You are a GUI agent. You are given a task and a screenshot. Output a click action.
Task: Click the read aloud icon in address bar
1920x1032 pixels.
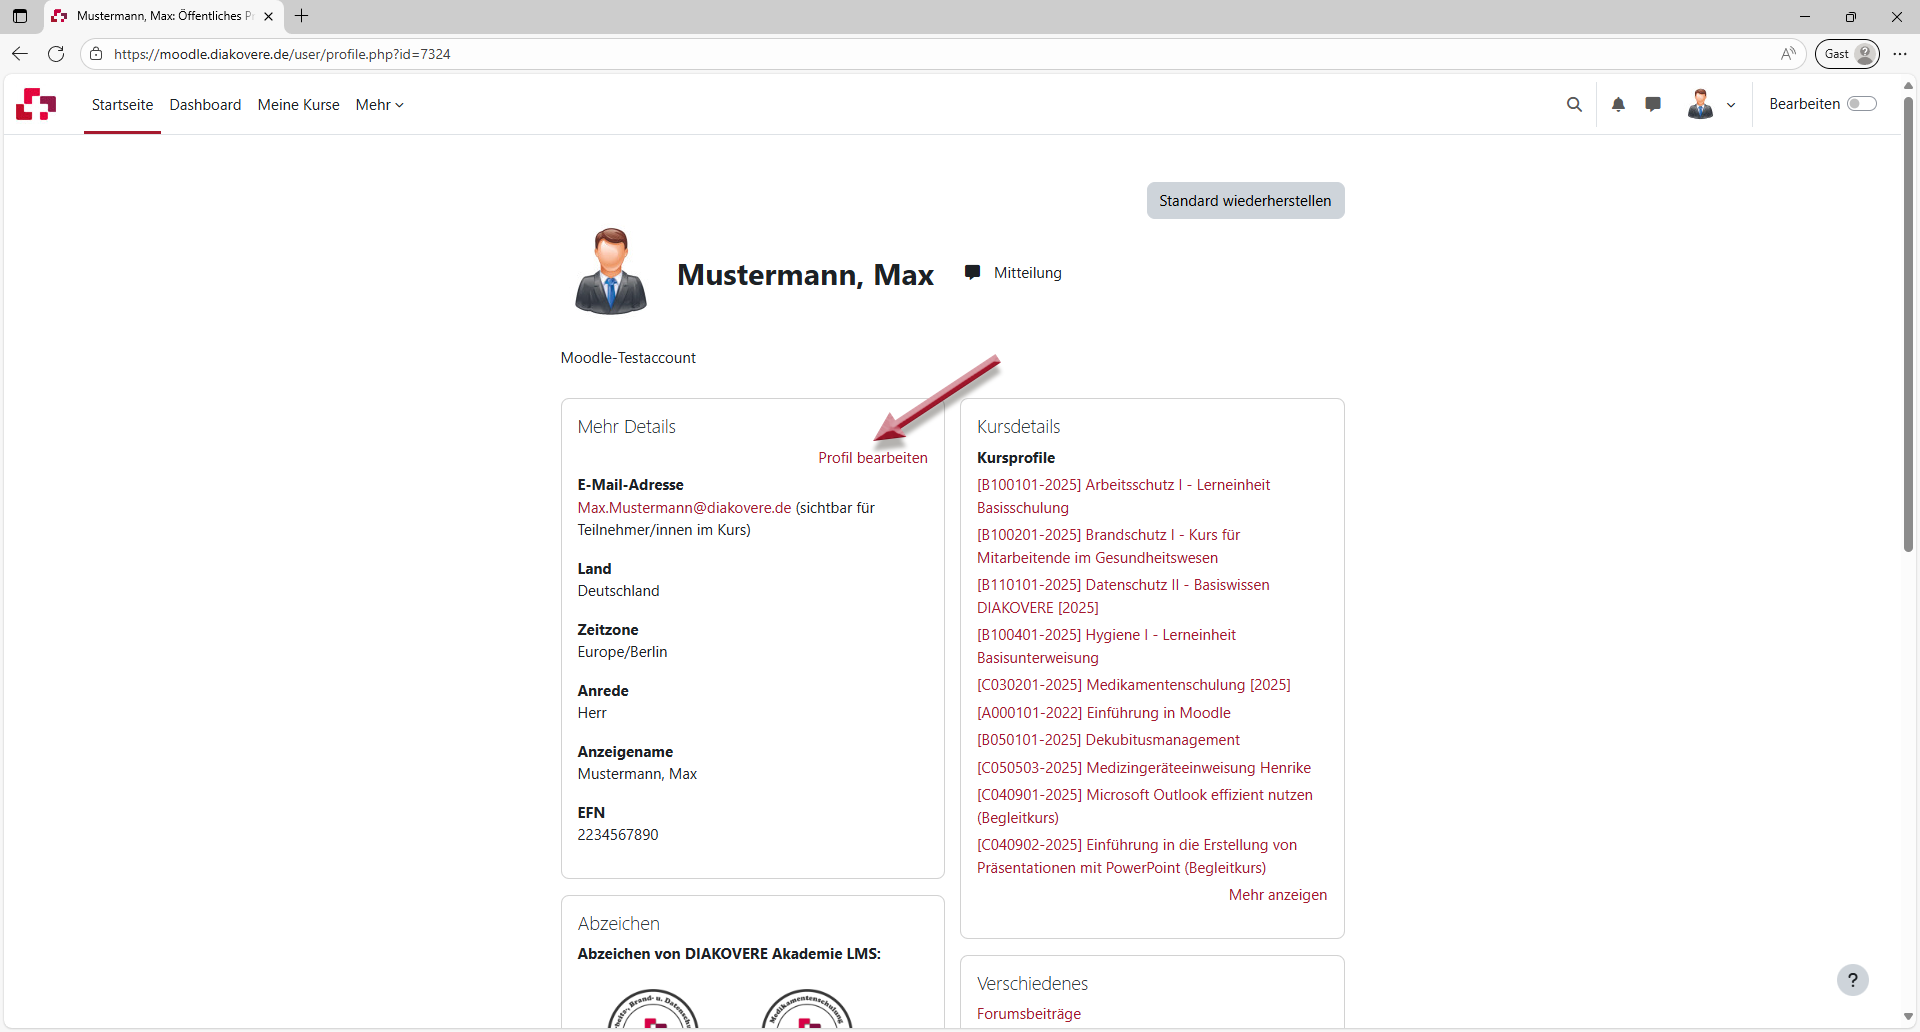pyautogui.click(x=1788, y=54)
